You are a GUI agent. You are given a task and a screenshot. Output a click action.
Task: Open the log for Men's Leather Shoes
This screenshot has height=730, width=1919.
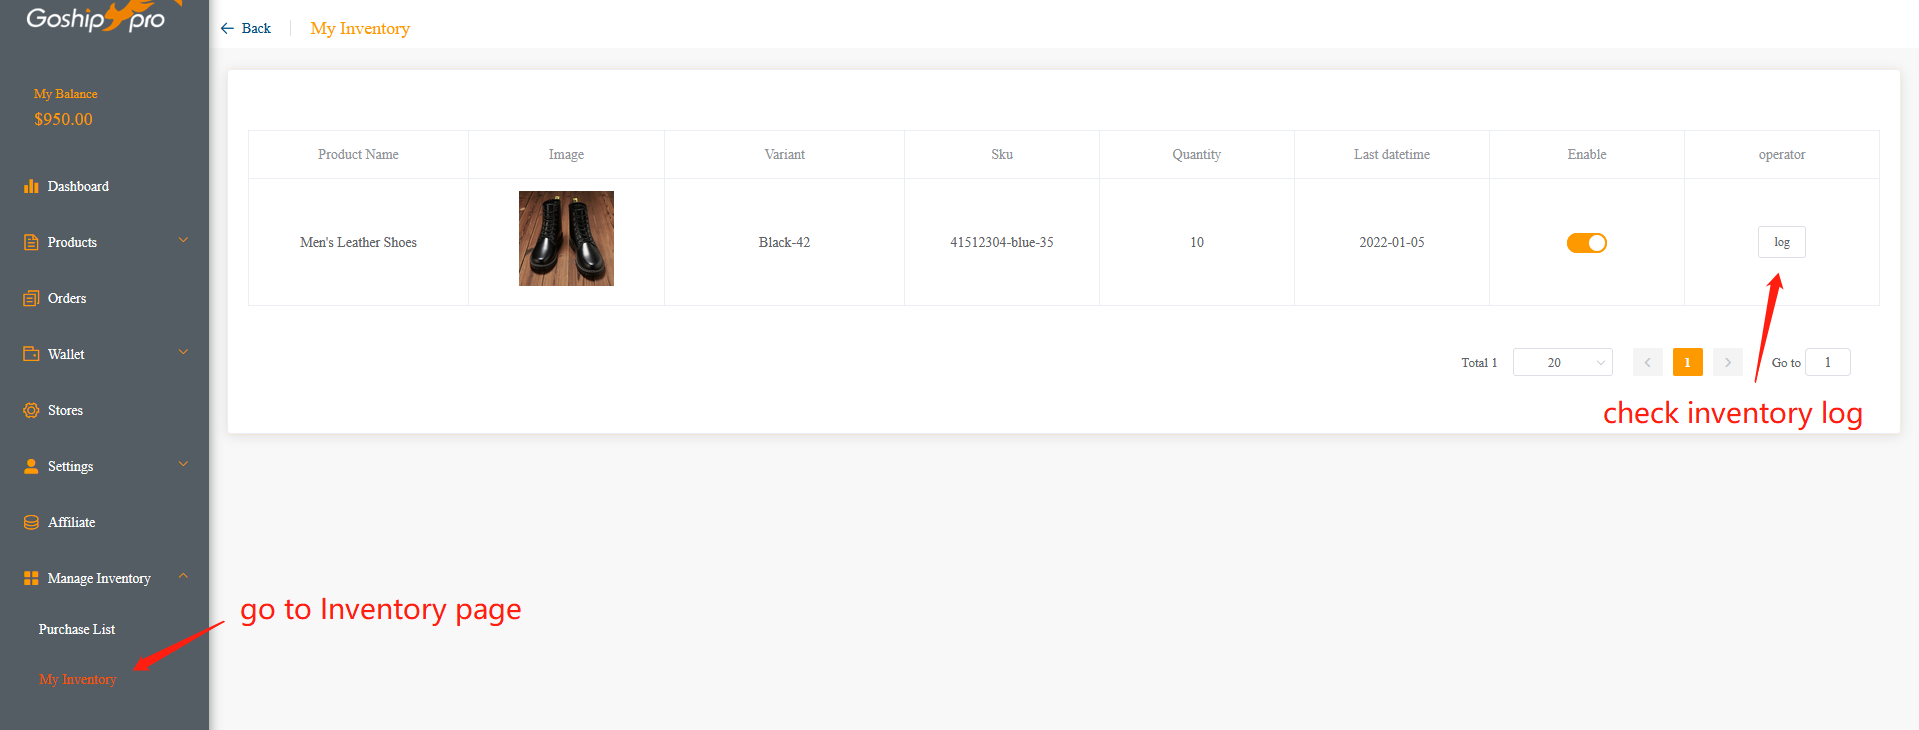(1781, 242)
